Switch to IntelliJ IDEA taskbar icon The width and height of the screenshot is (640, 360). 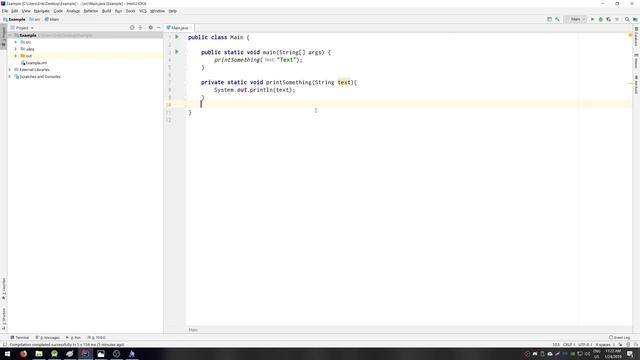pos(85,353)
